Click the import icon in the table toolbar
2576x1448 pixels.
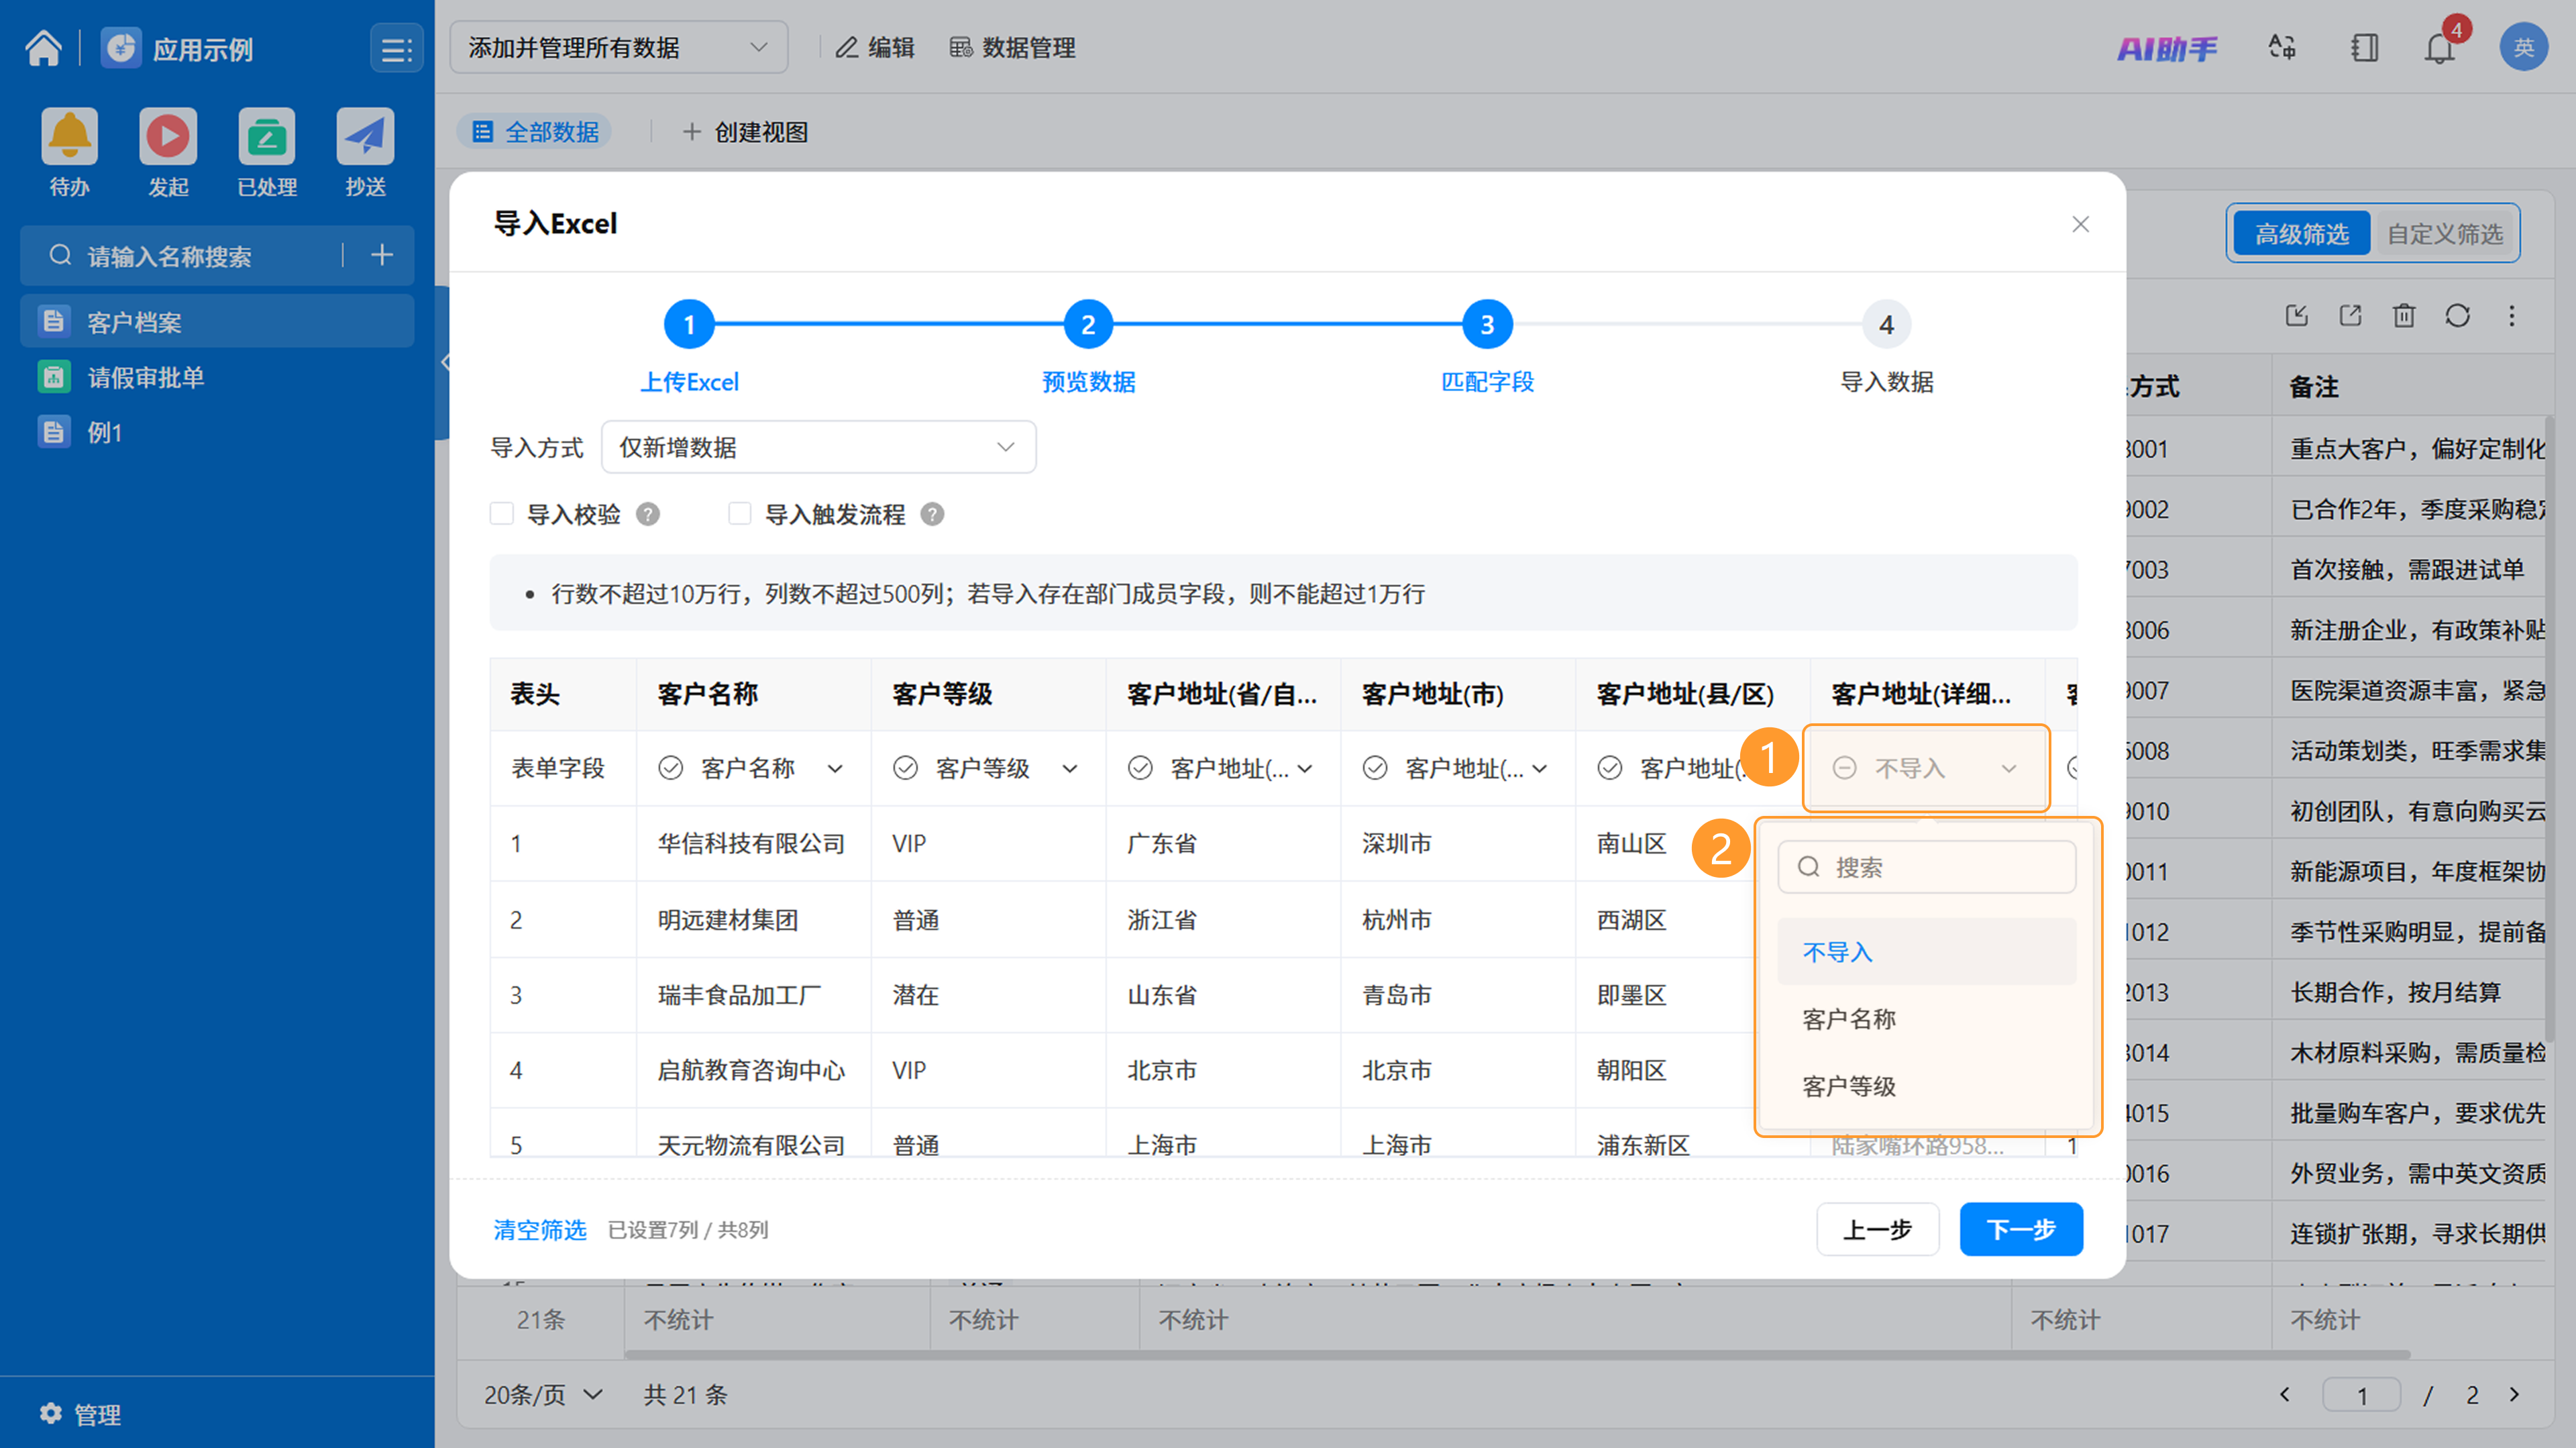[2296, 316]
